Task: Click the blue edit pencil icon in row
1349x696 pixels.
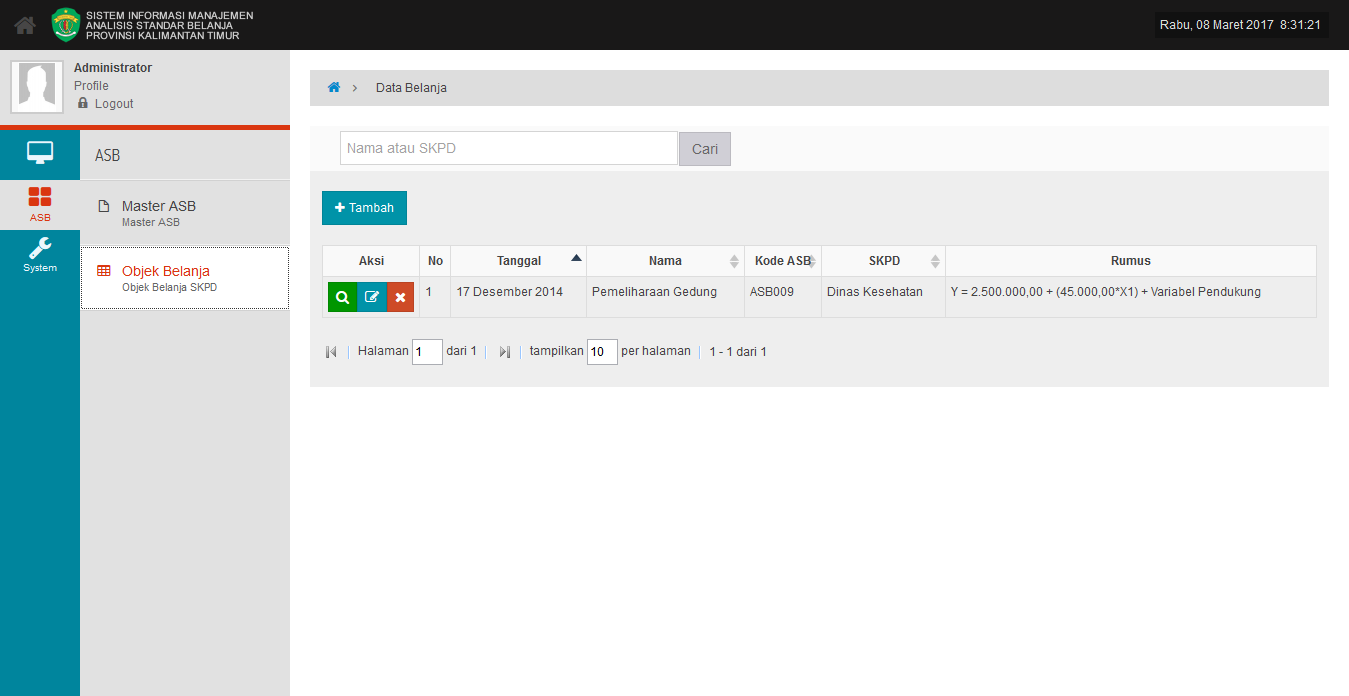Action: [372, 297]
